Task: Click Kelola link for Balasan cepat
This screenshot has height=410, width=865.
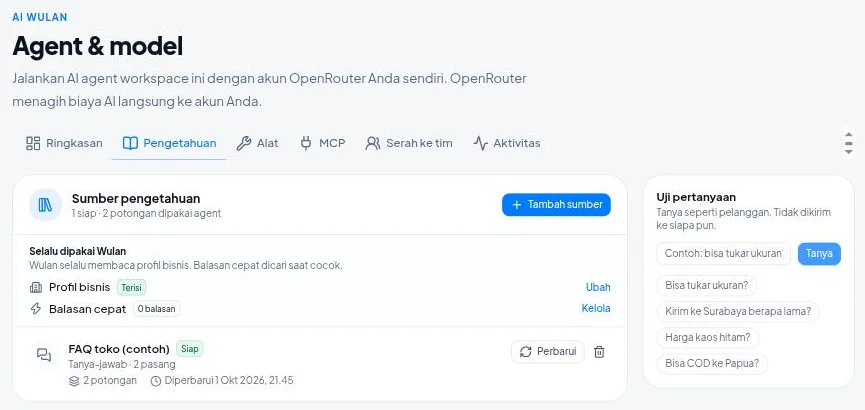Action: pos(596,308)
